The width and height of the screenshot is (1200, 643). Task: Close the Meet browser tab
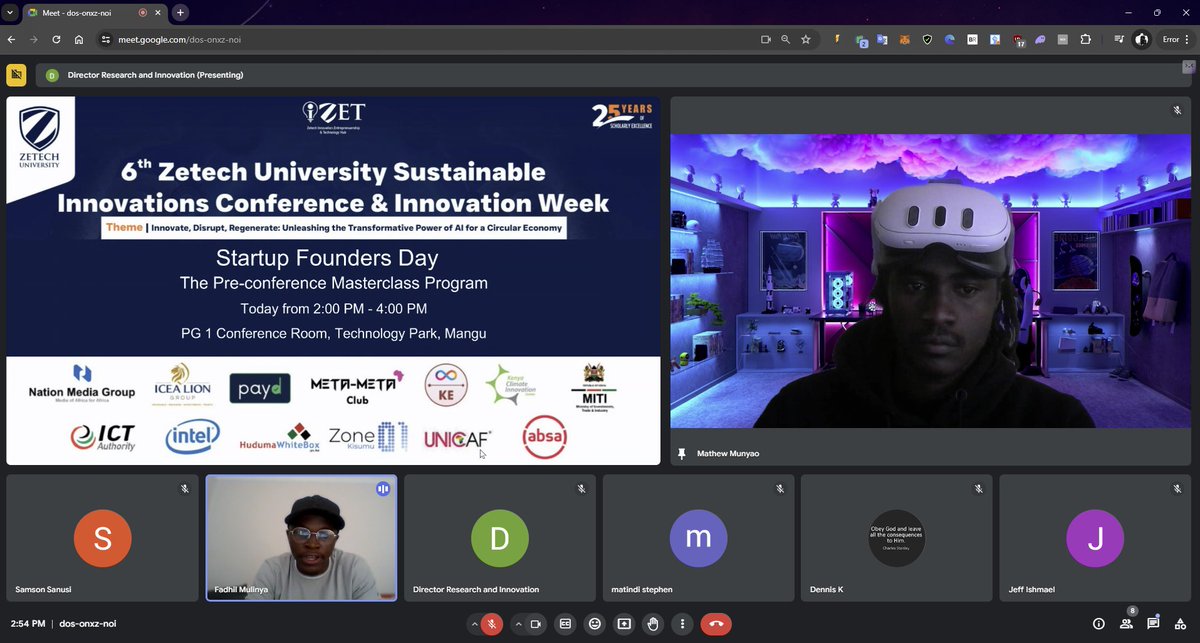(160, 13)
